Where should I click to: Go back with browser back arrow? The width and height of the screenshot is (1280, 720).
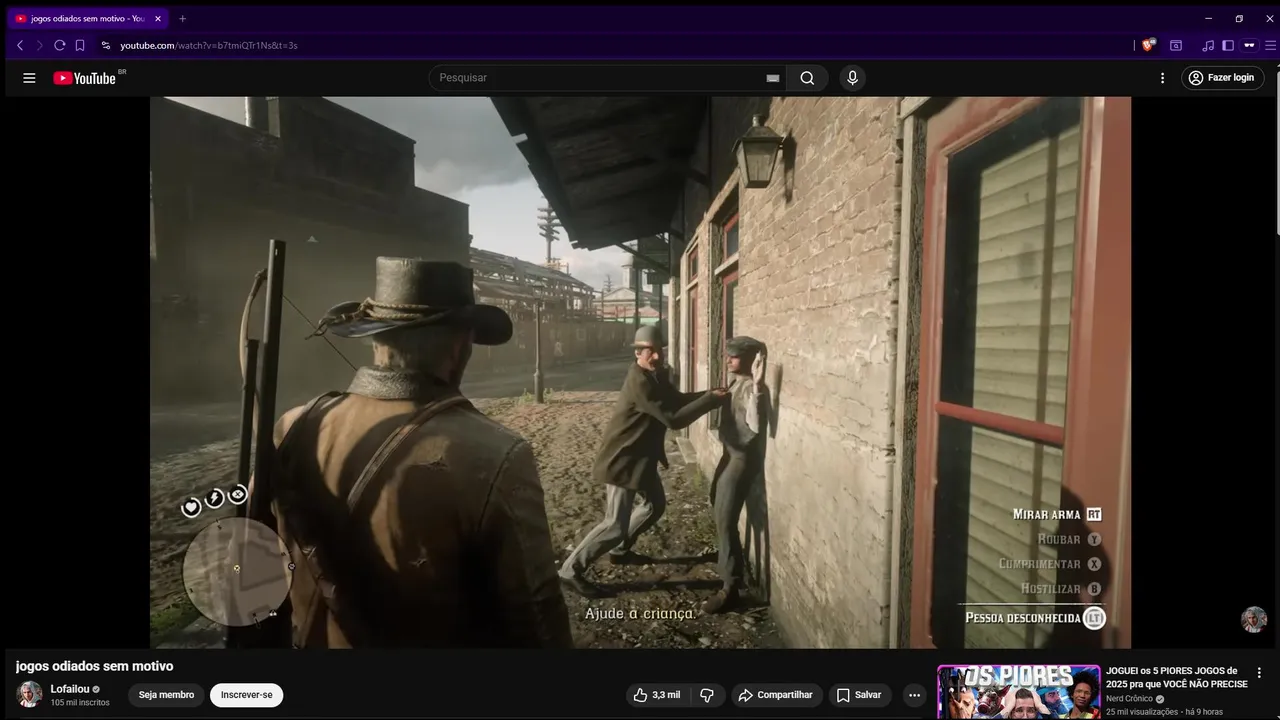tap(20, 45)
